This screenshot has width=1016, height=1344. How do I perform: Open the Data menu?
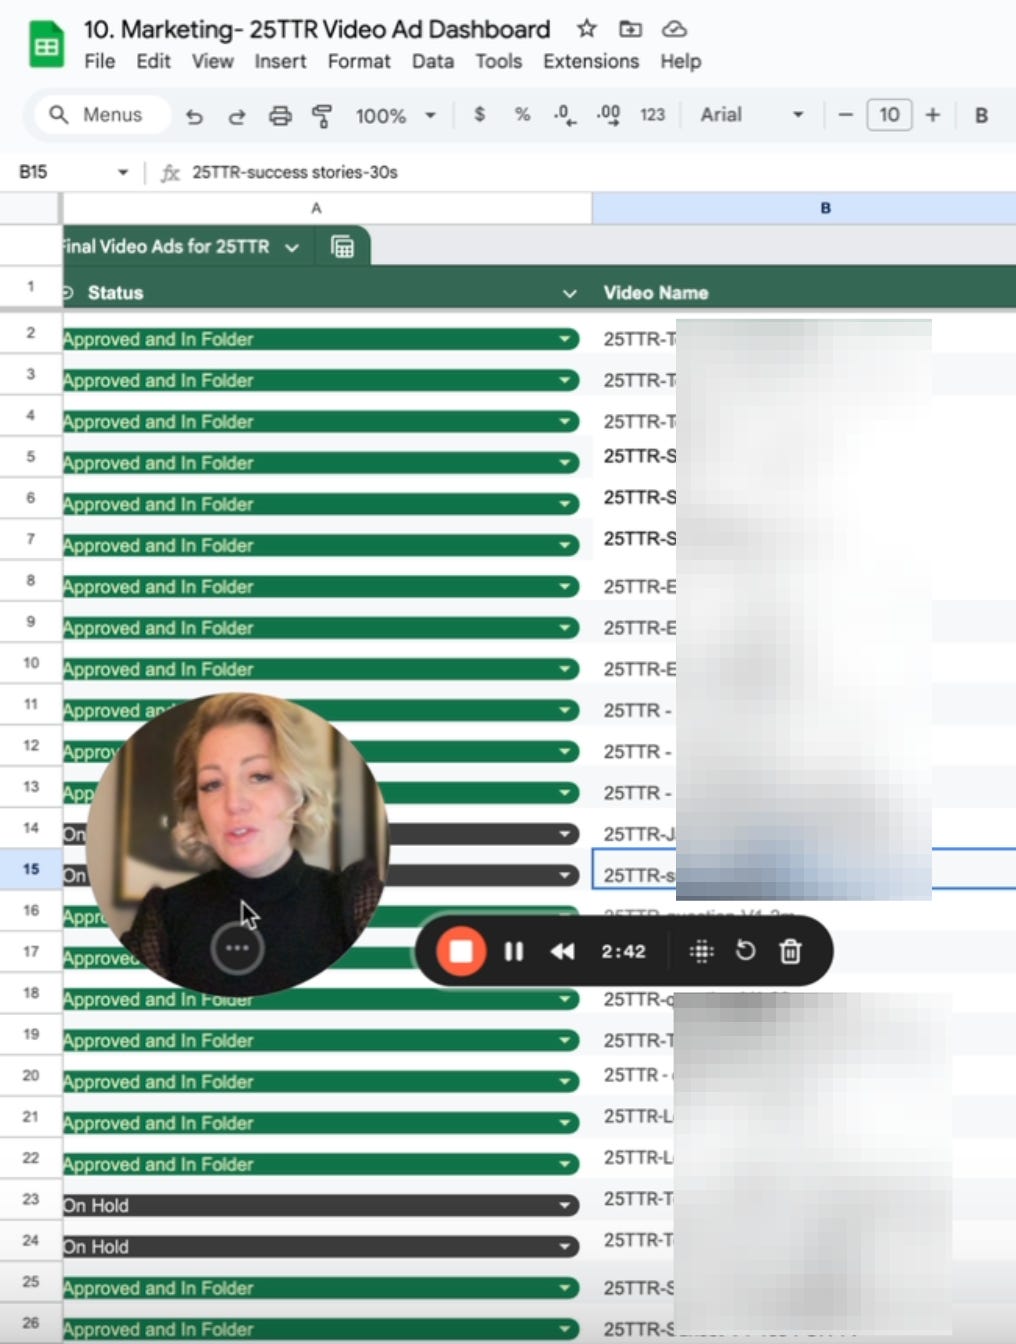(x=432, y=61)
